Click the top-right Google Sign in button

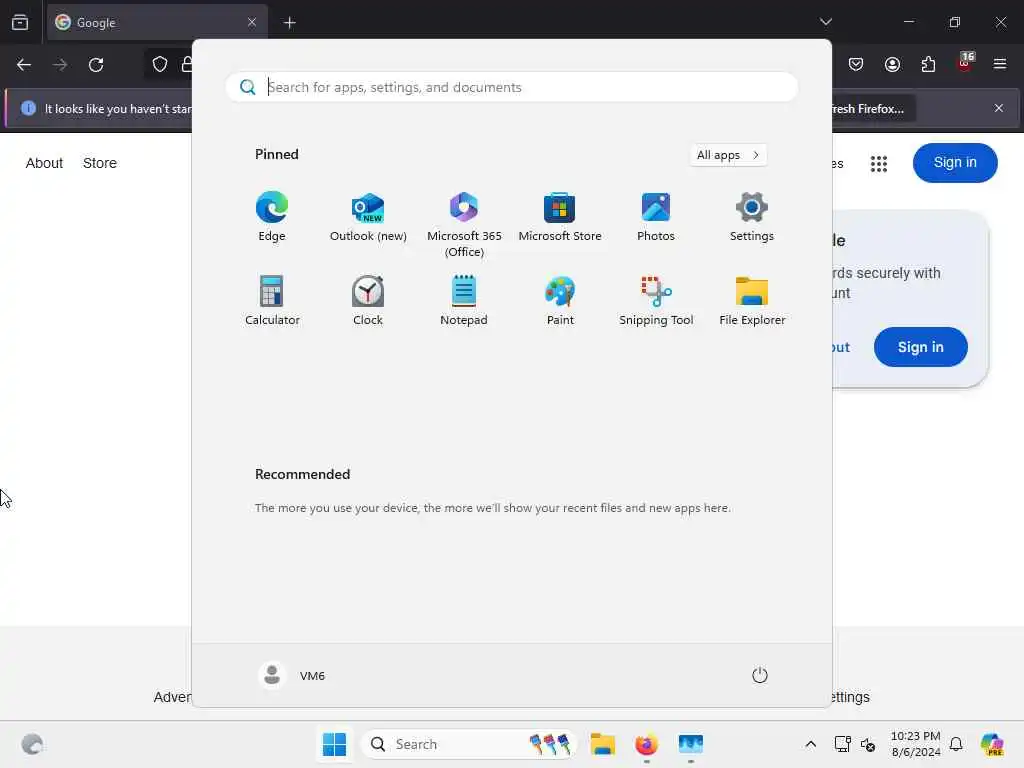click(955, 163)
